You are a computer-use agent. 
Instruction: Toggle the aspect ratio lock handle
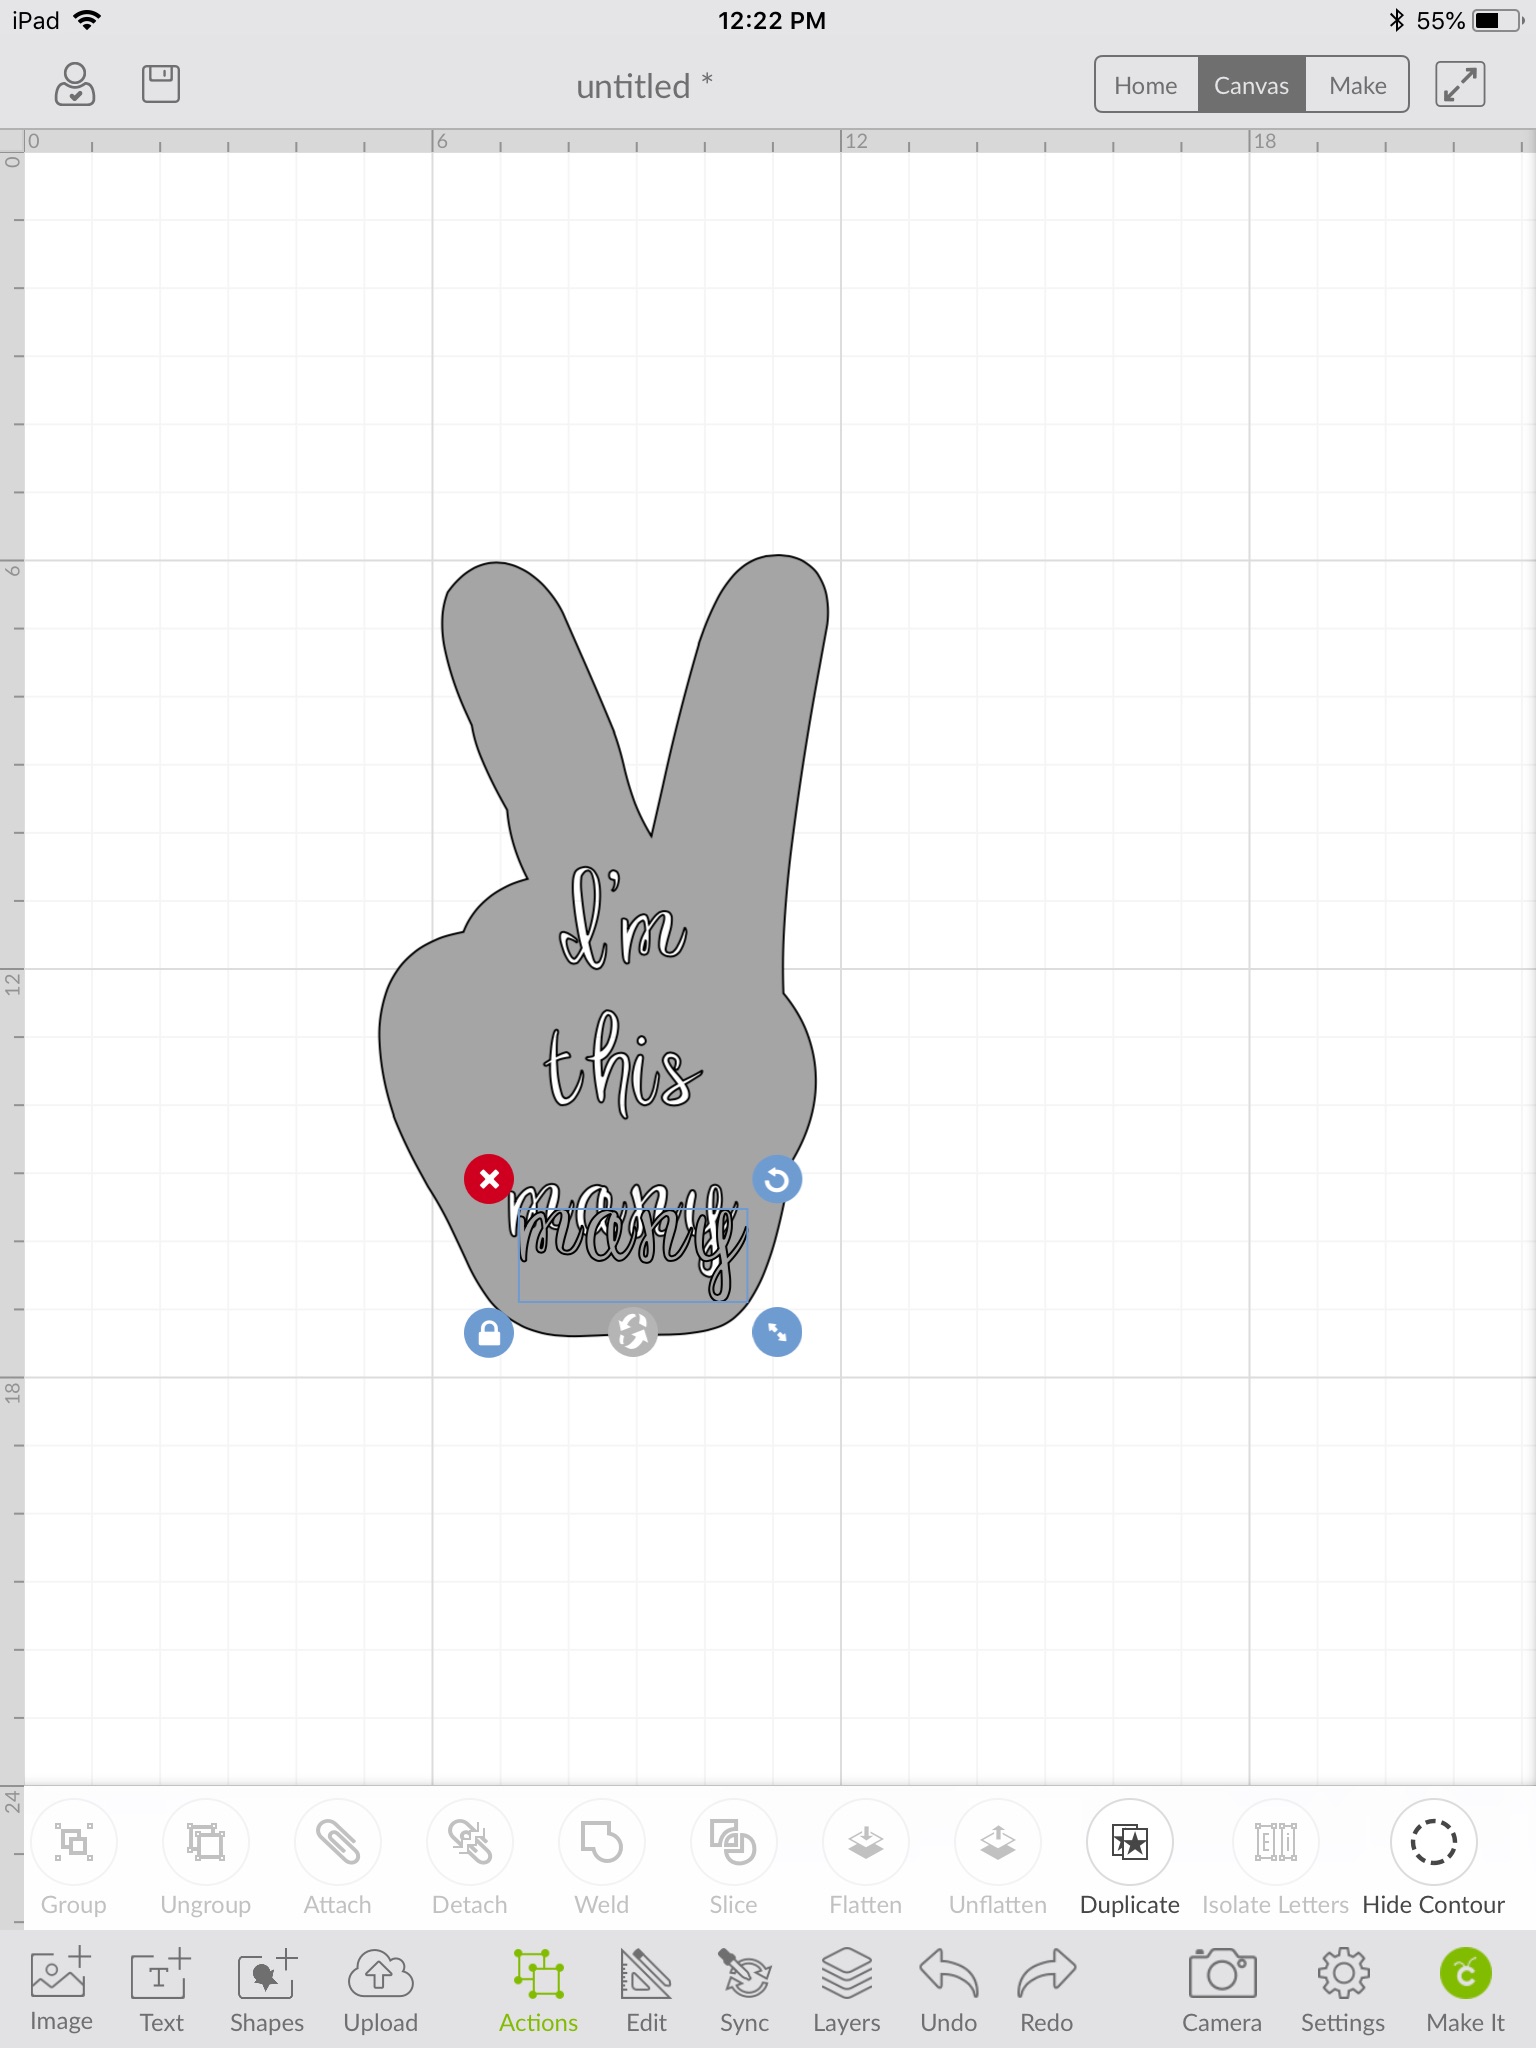click(x=489, y=1333)
